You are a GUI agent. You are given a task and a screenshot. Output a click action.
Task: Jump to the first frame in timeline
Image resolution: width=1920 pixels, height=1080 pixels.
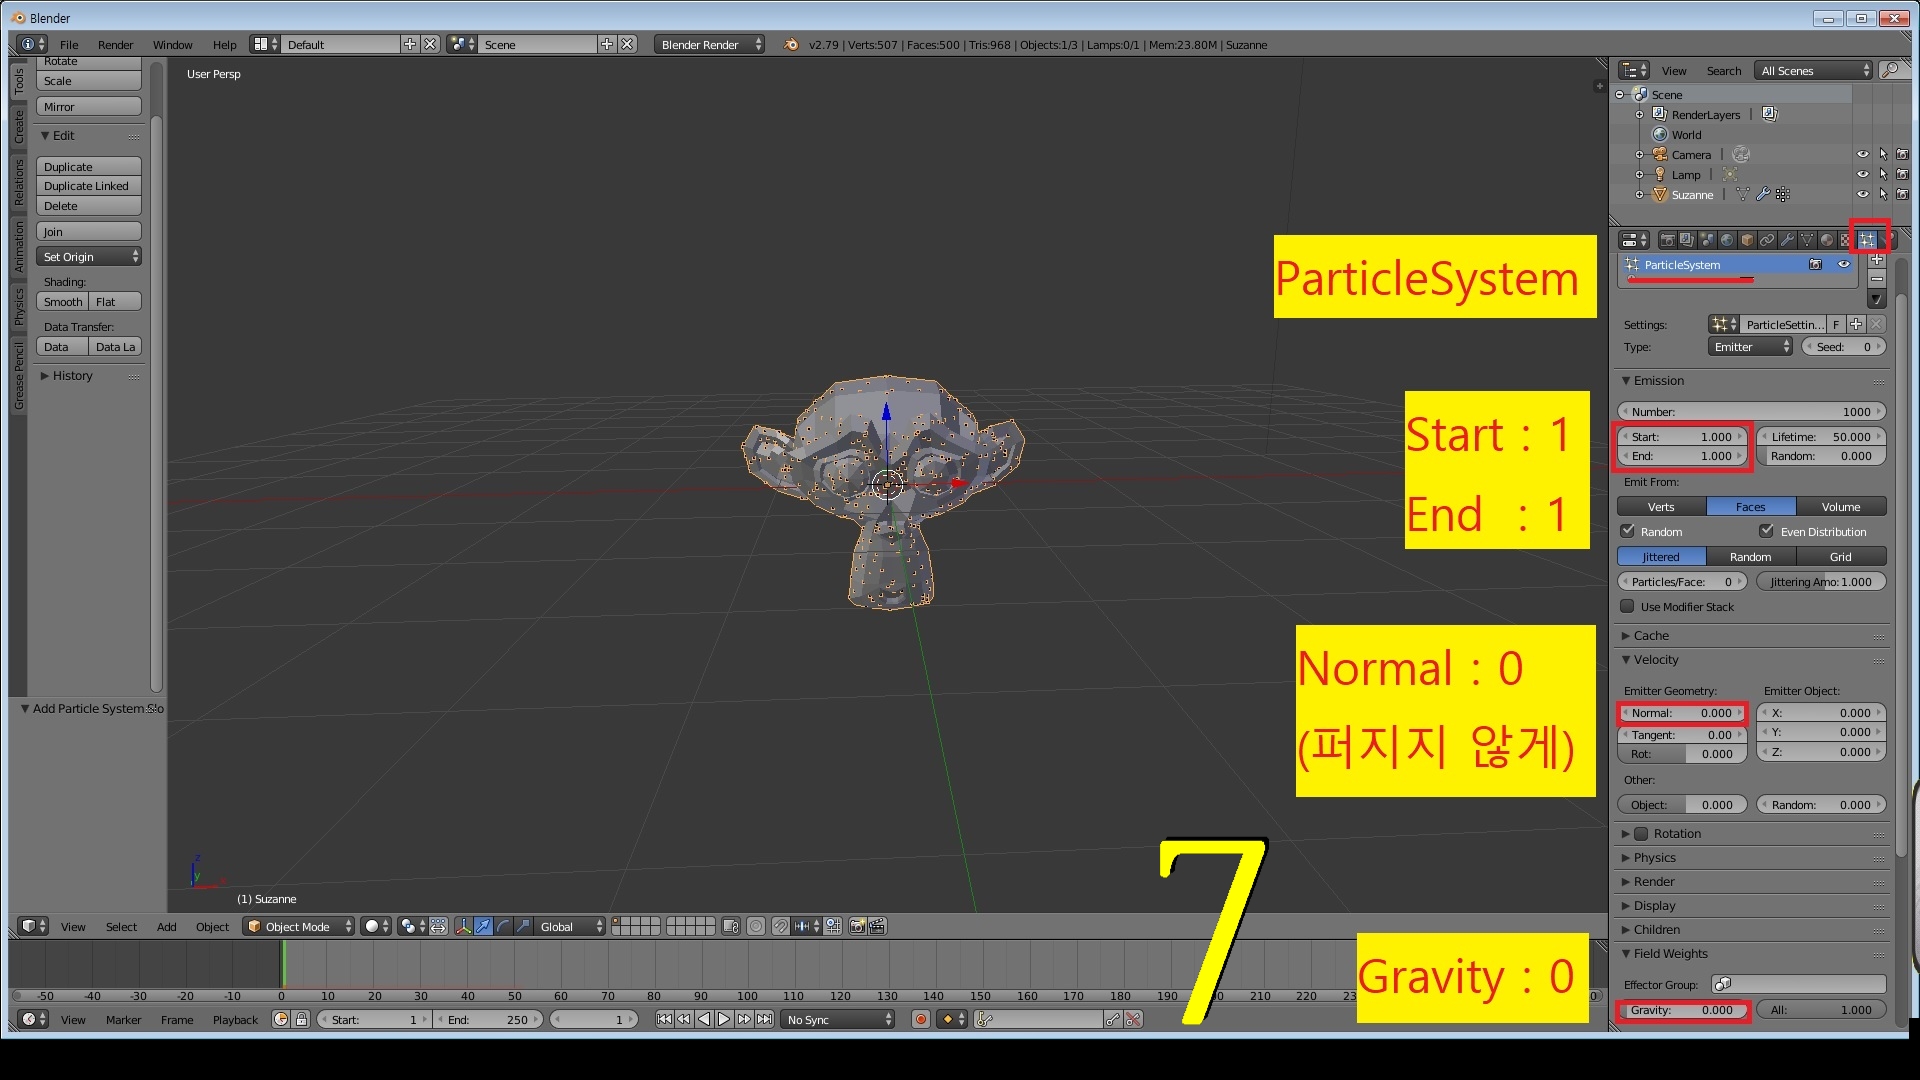[x=664, y=1019]
